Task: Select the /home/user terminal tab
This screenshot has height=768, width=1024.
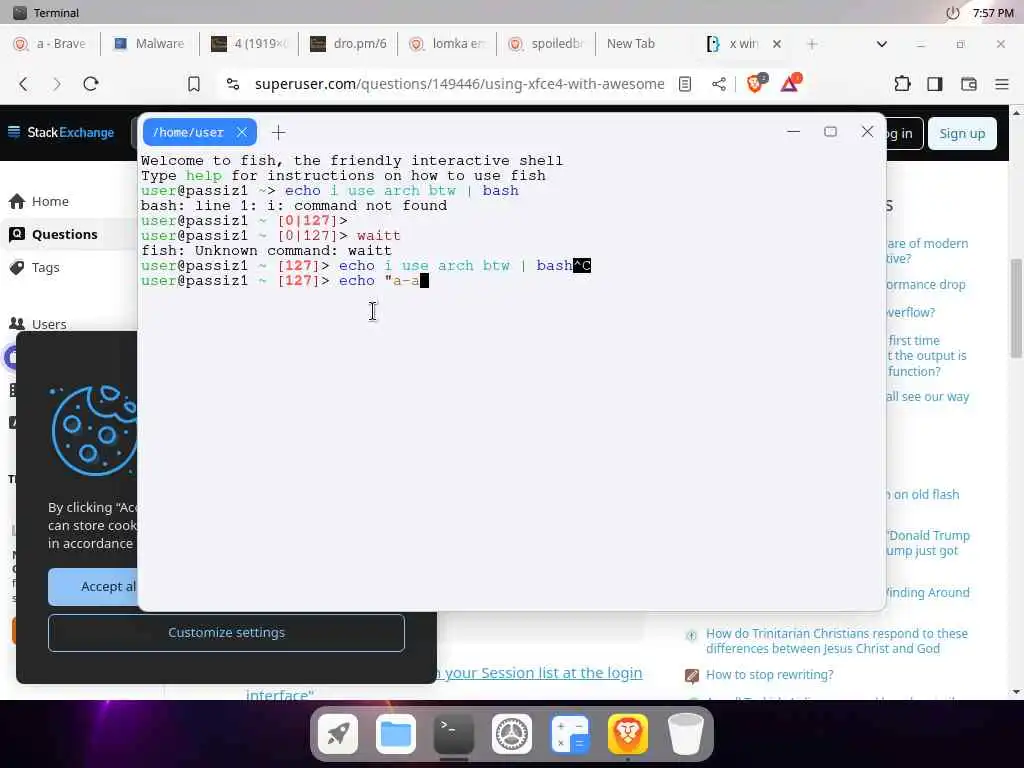Action: (x=188, y=133)
